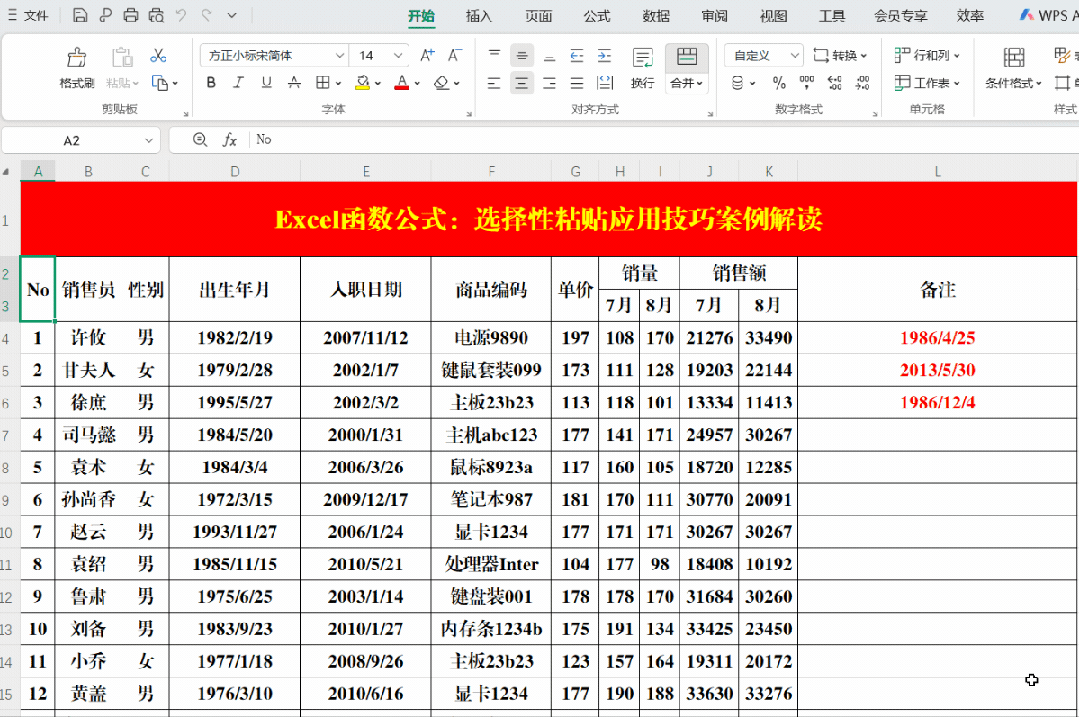The width and height of the screenshot is (1079, 717).
Task: Click the 行和列 rows and columns button
Action: pos(926,56)
